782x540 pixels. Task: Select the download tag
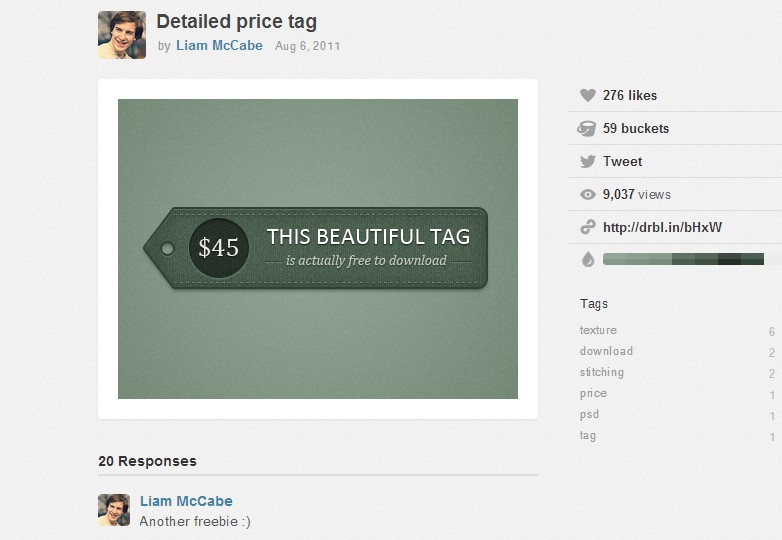point(606,352)
